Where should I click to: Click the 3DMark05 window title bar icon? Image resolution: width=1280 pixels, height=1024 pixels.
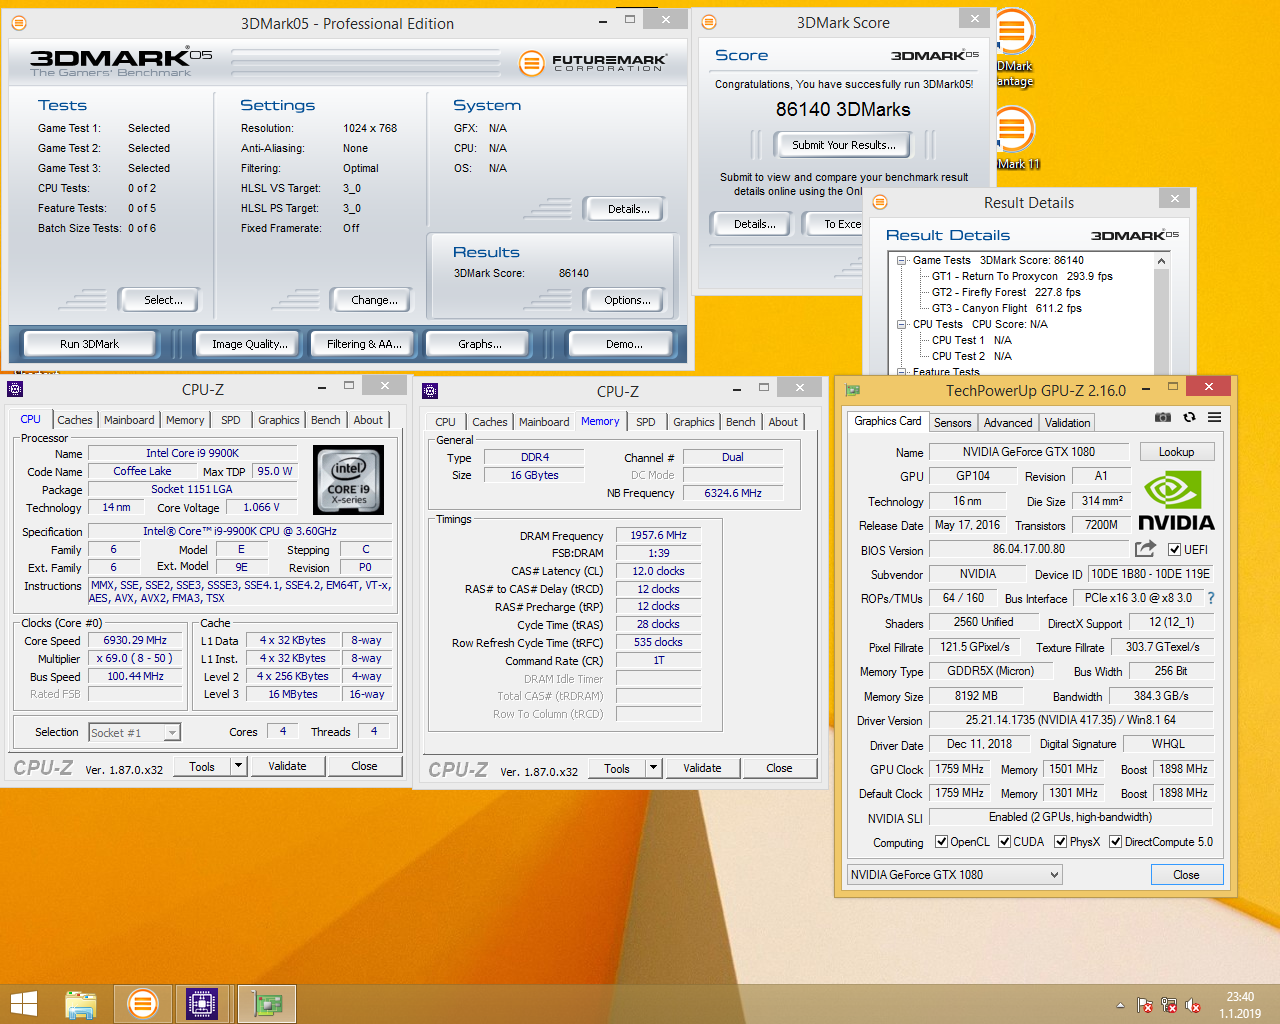19,23
